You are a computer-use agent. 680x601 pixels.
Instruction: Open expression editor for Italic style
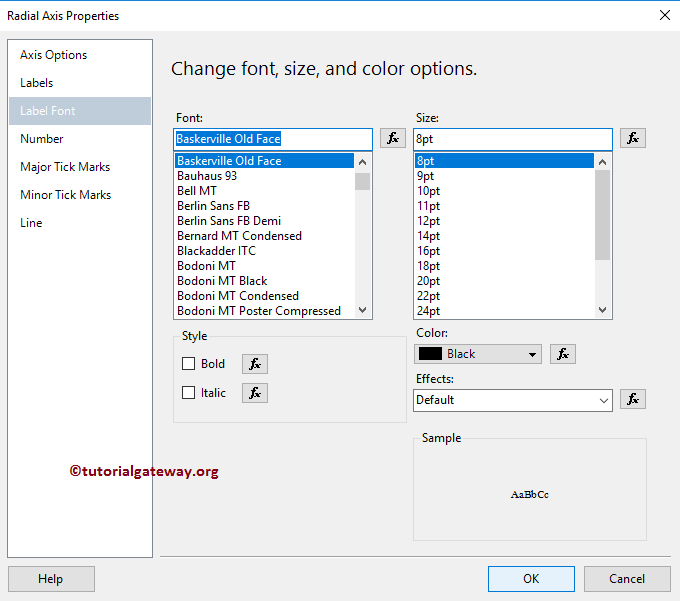[255, 393]
